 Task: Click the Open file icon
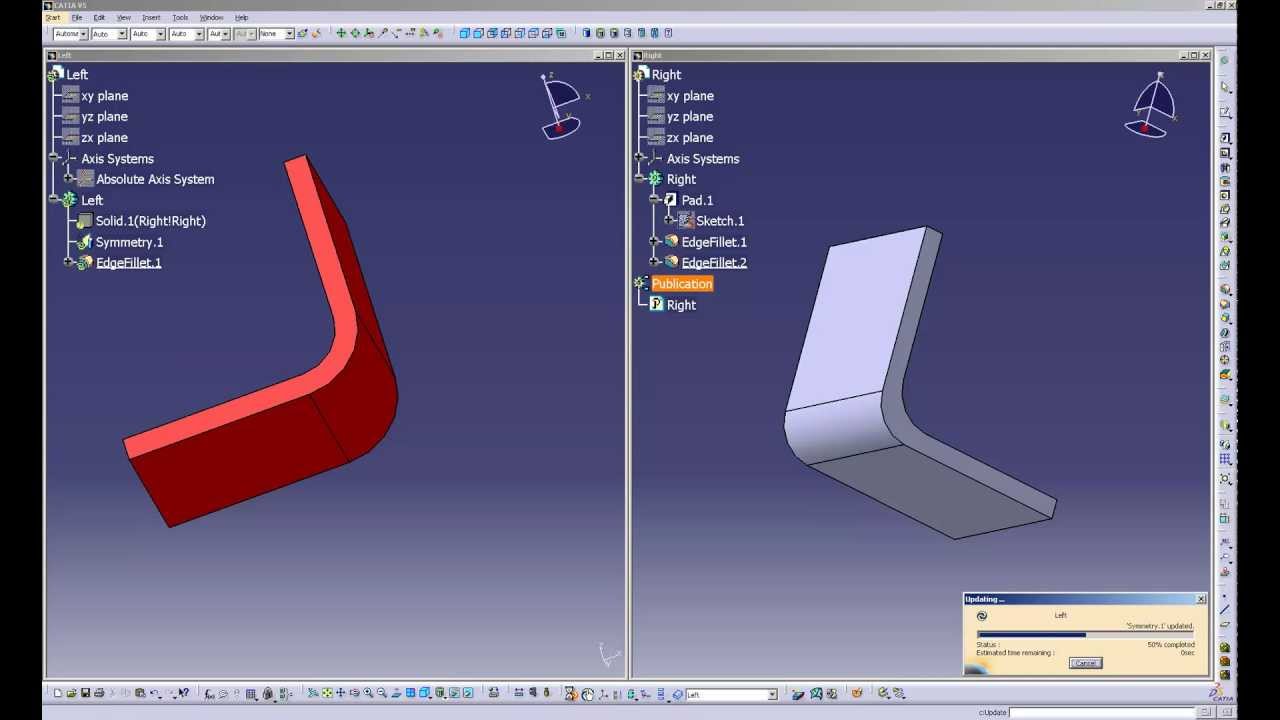coord(71,693)
